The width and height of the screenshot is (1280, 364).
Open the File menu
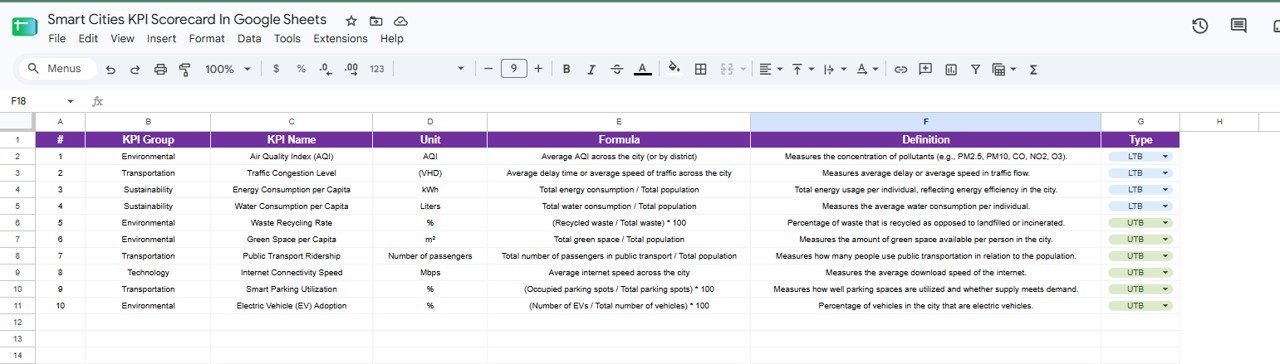pyautogui.click(x=57, y=38)
